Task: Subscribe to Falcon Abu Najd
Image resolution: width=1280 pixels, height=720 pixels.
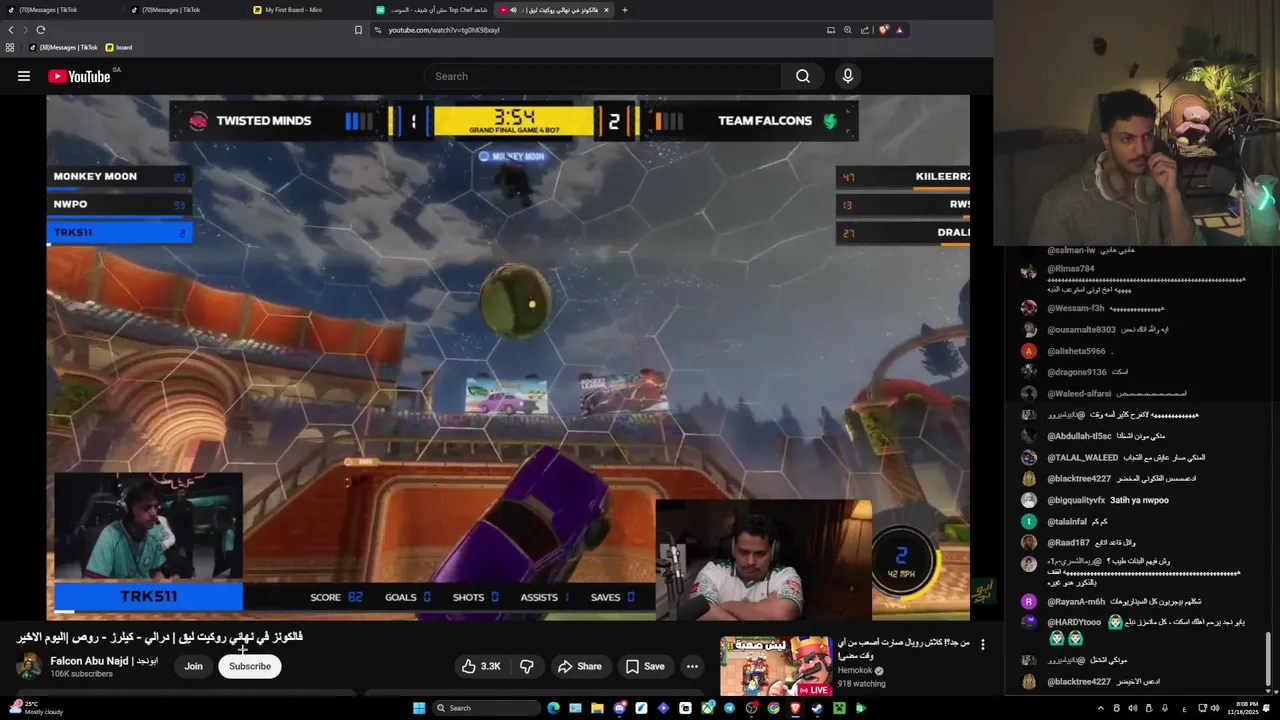Action: tap(250, 666)
